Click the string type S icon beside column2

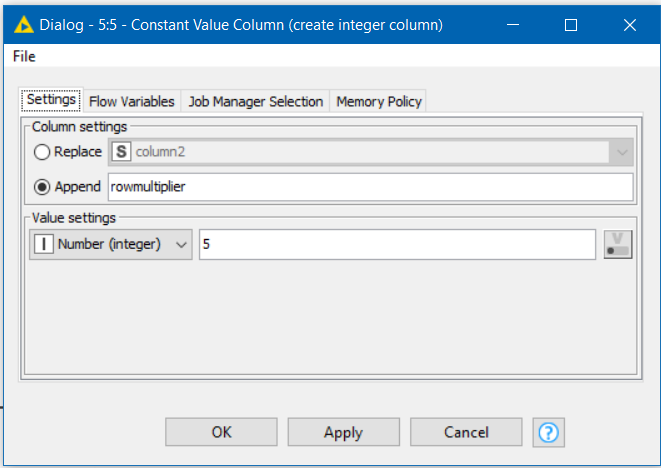121,151
